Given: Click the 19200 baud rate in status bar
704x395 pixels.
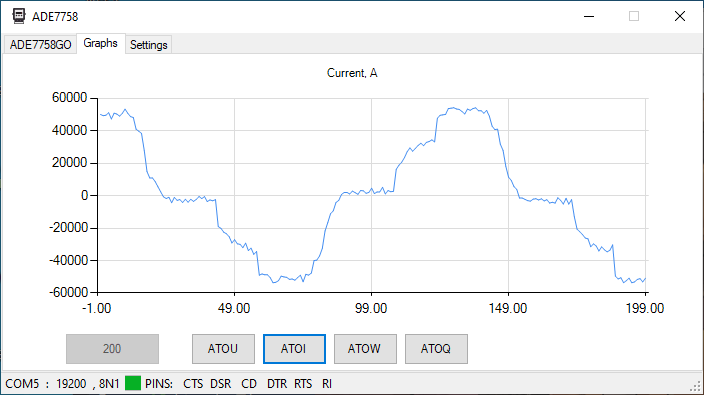Looking at the screenshot, I should tap(71, 384).
